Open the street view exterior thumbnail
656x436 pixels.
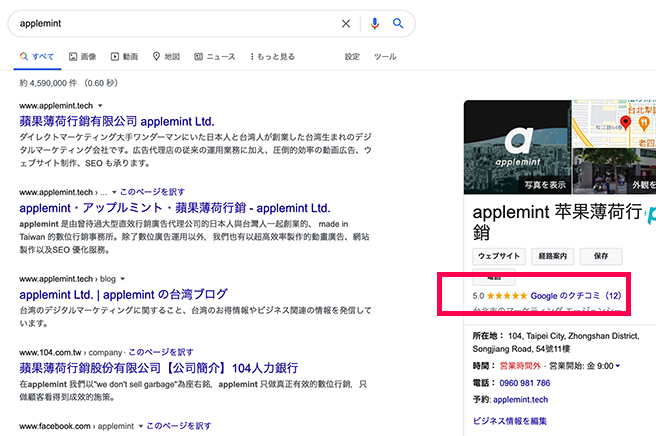(614, 171)
